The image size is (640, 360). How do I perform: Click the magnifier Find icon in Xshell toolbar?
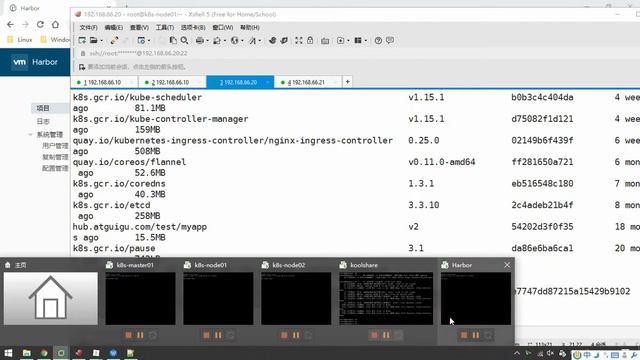pos(184,40)
